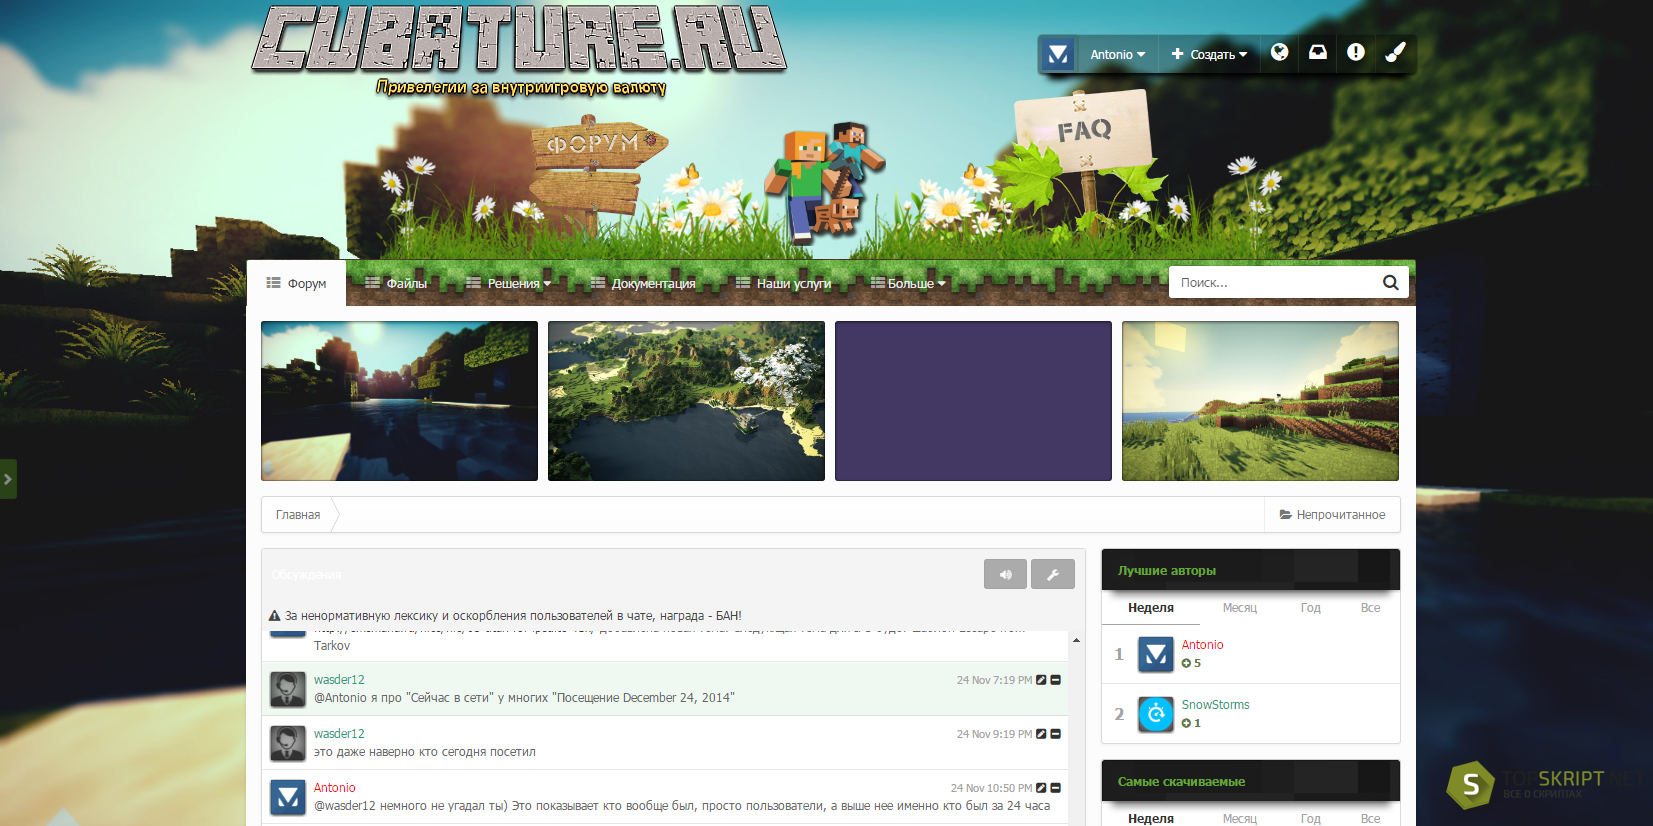The image size is (1653, 826).
Task: Click the FAQ sign in banner
Action: [x=1084, y=130]
